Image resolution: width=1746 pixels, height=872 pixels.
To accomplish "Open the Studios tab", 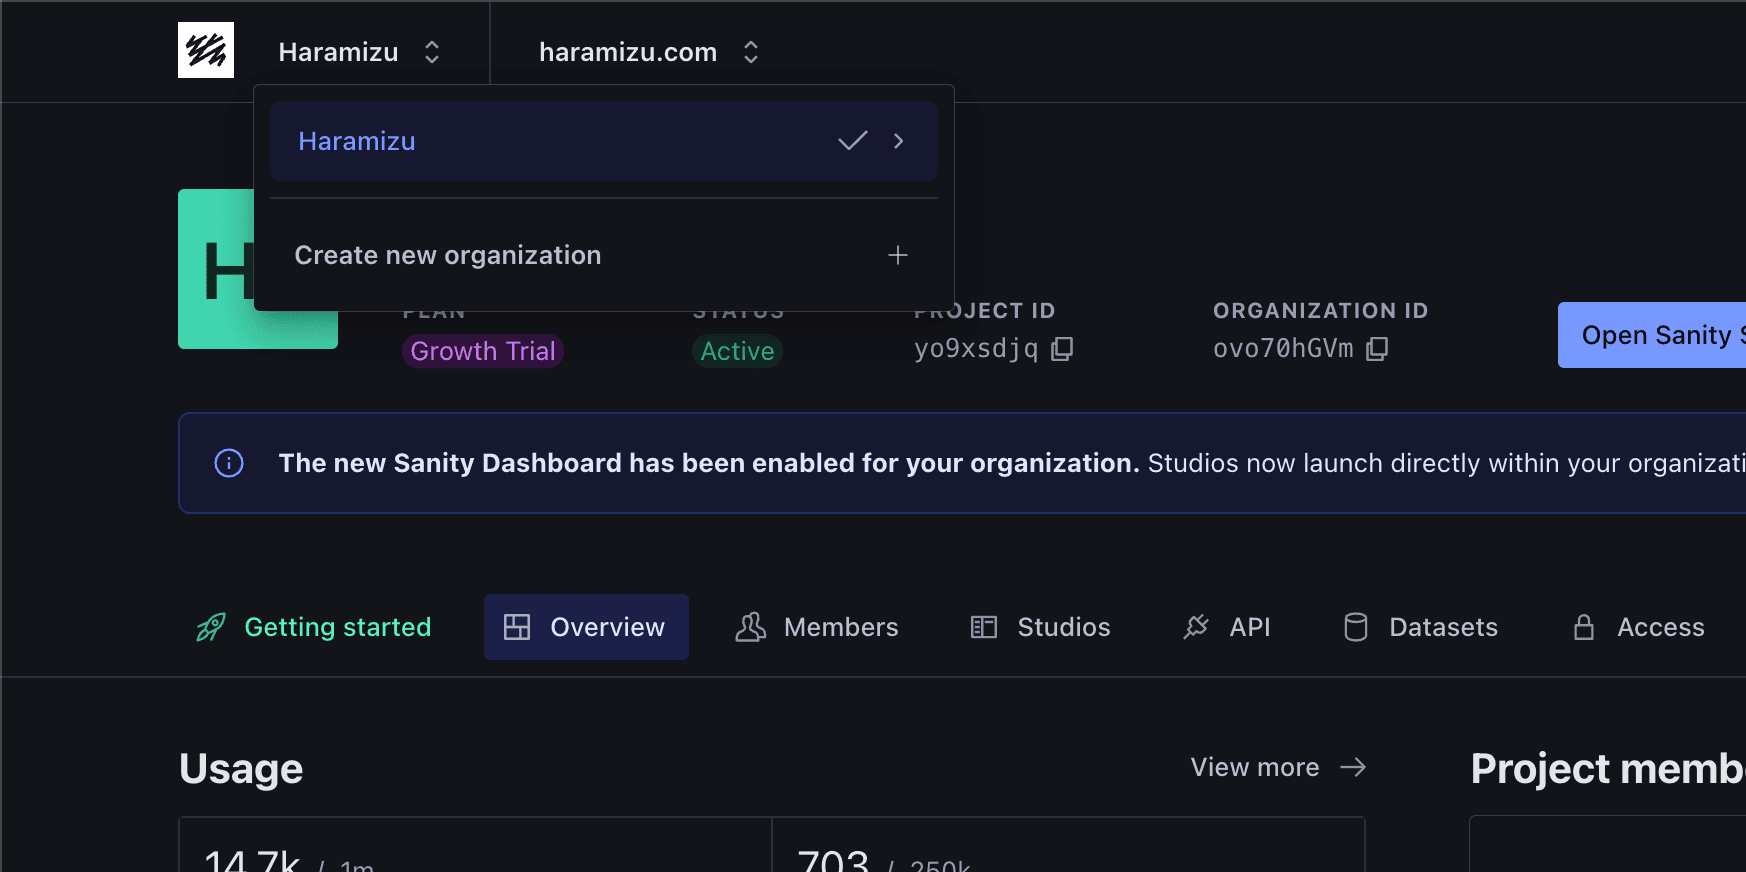I will pyautogui.click(x=1041, y=627).
